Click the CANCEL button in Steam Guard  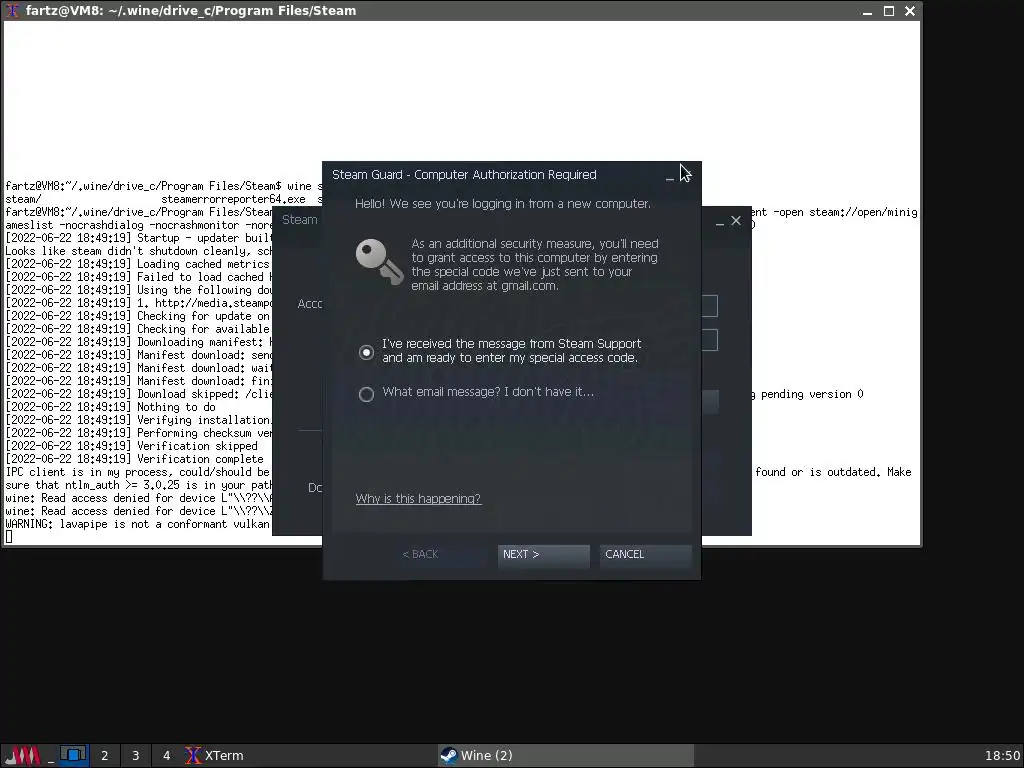(645, 554)
